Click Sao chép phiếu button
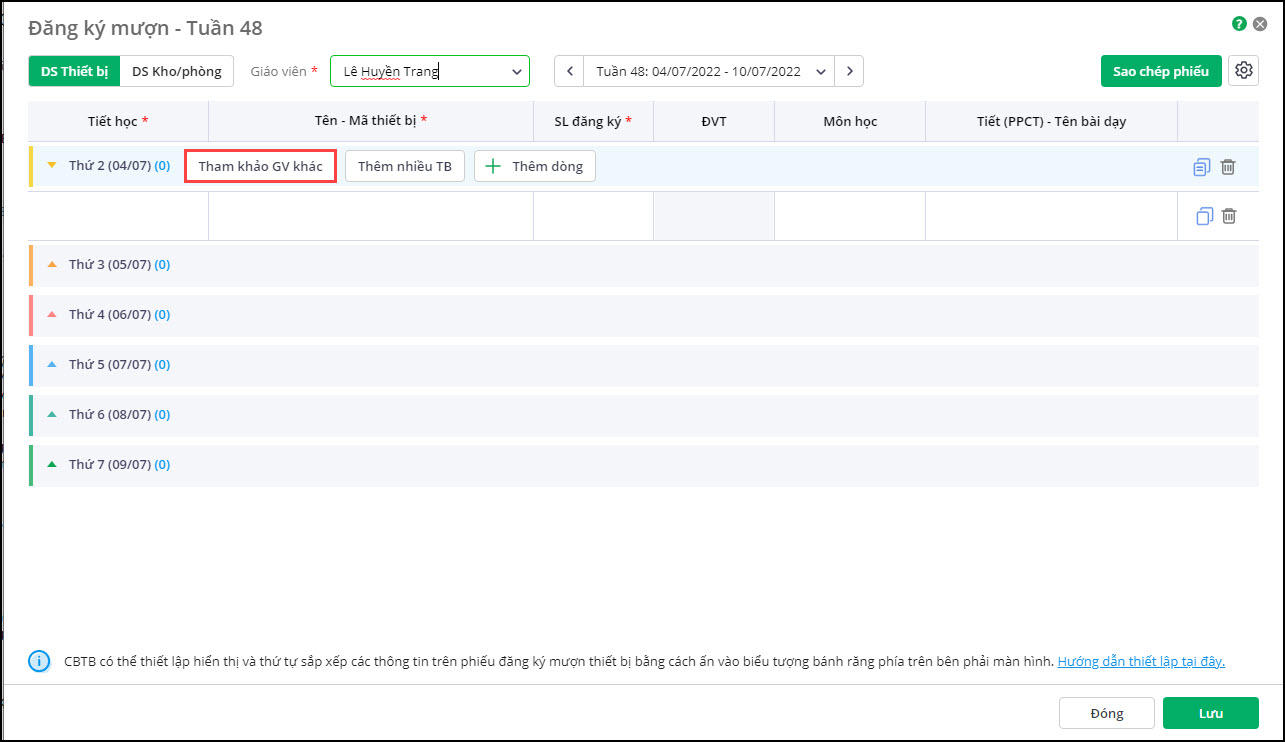1285x742 pixels. coord(1161,71)
